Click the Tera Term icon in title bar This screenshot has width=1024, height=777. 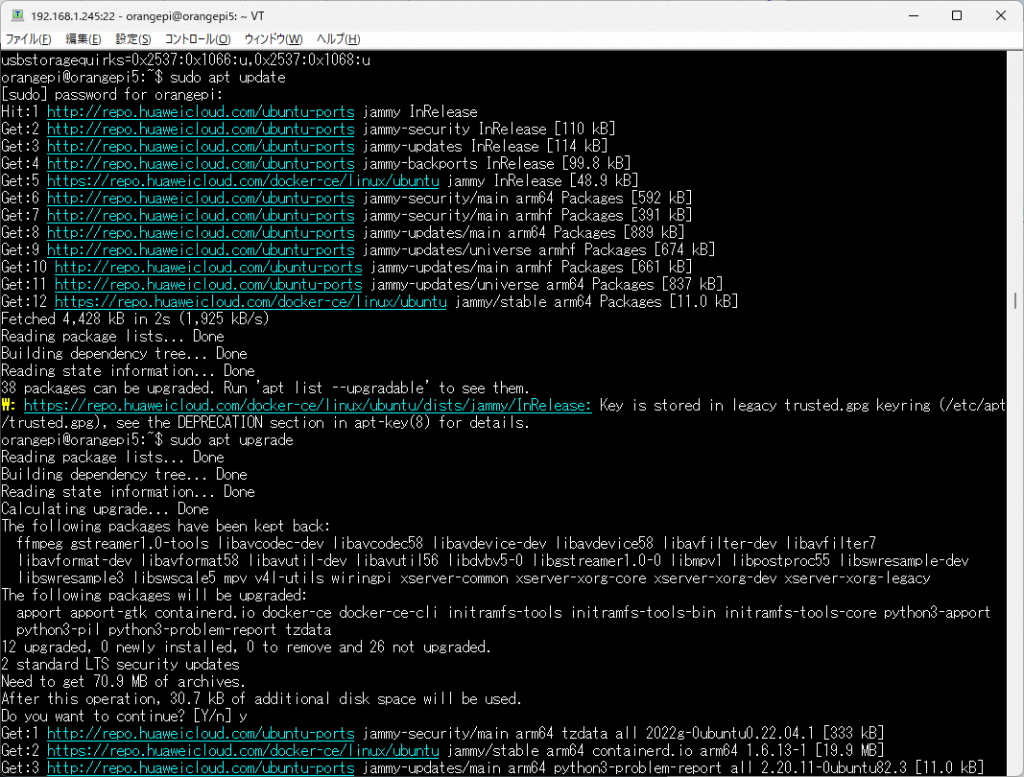pos(18,15)
